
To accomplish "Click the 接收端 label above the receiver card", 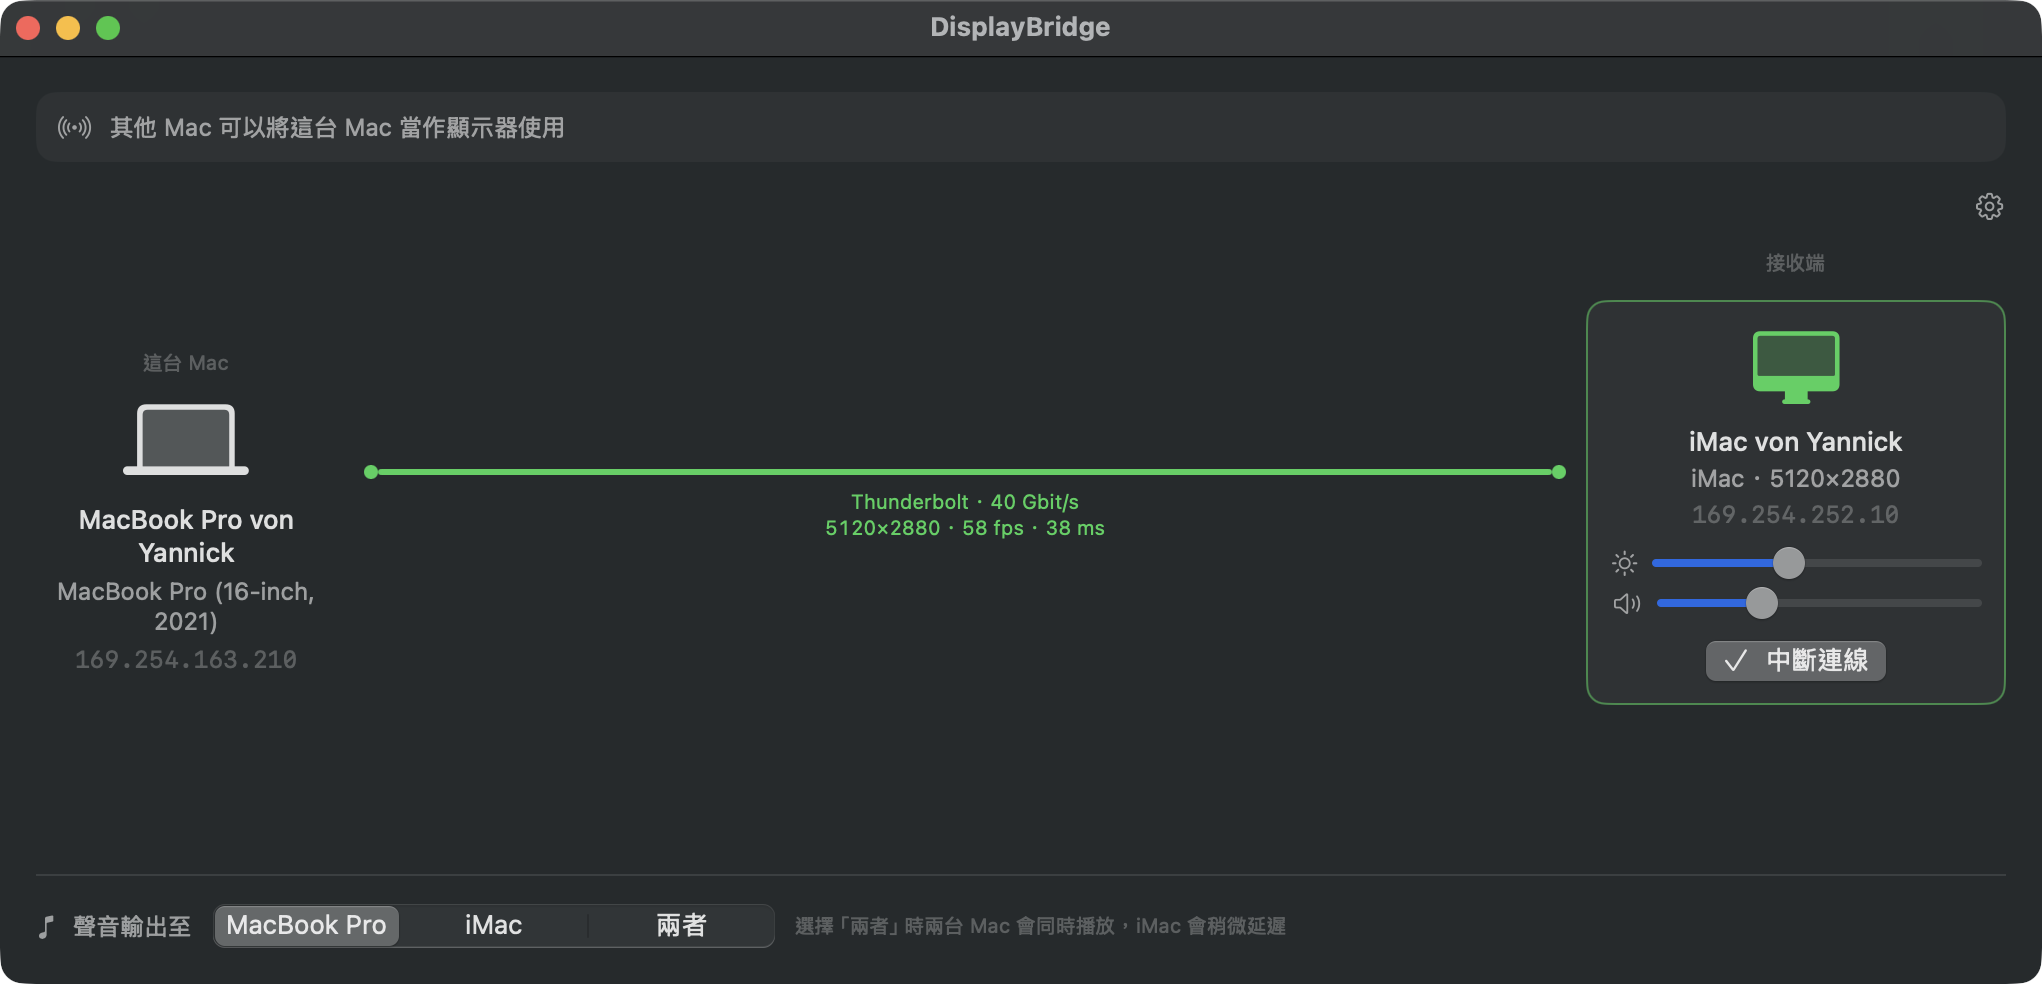I will 1795,263.
